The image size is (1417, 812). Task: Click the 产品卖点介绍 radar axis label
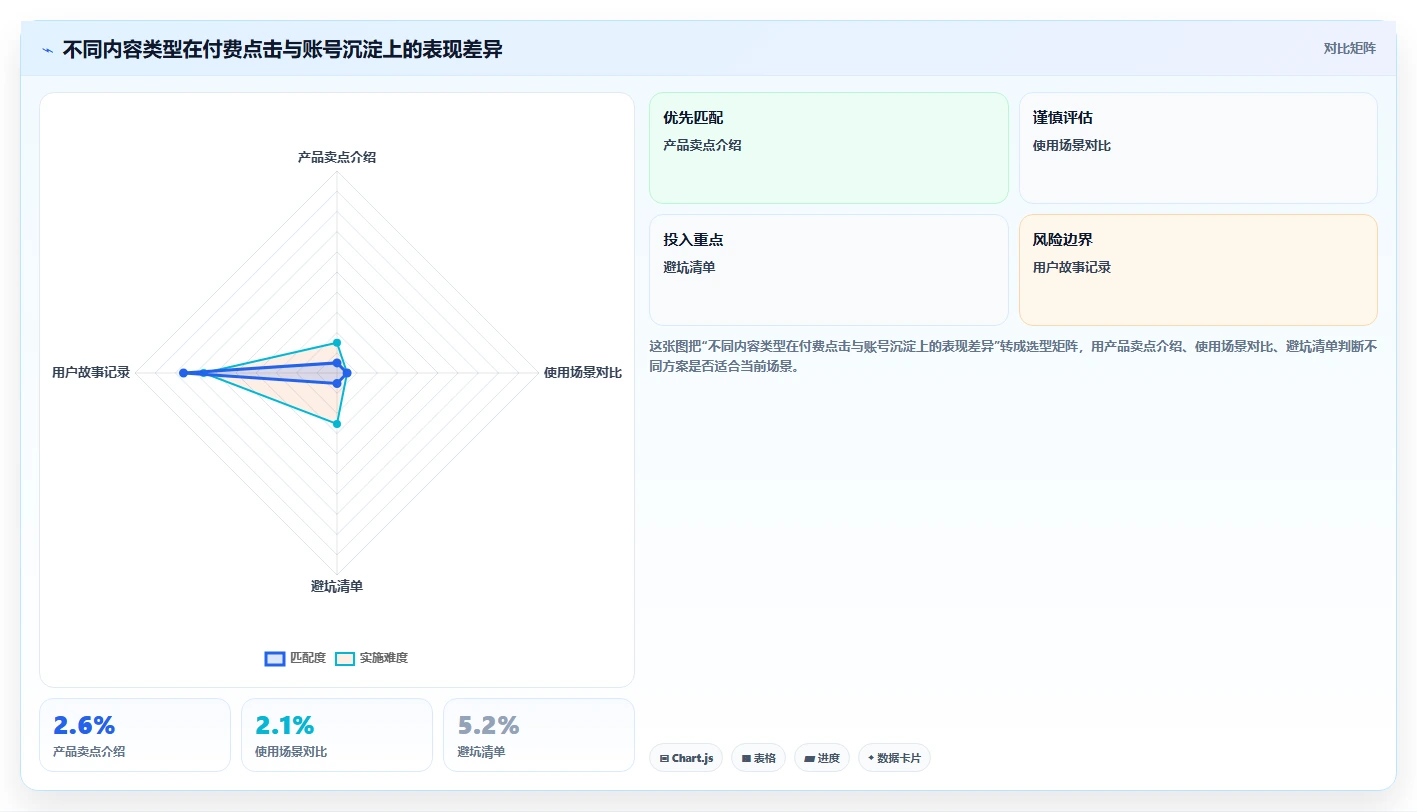coord(337,157)
